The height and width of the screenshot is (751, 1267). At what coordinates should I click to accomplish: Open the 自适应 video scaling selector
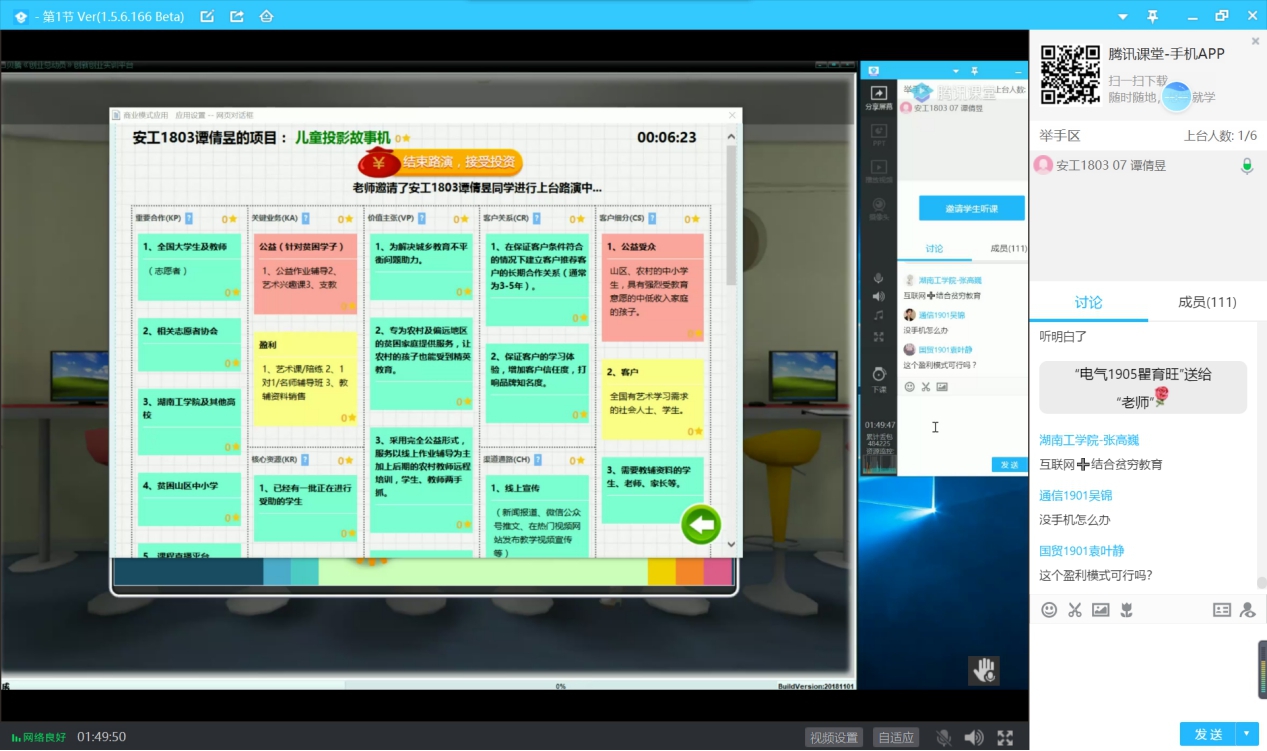(x=895, y=738)
